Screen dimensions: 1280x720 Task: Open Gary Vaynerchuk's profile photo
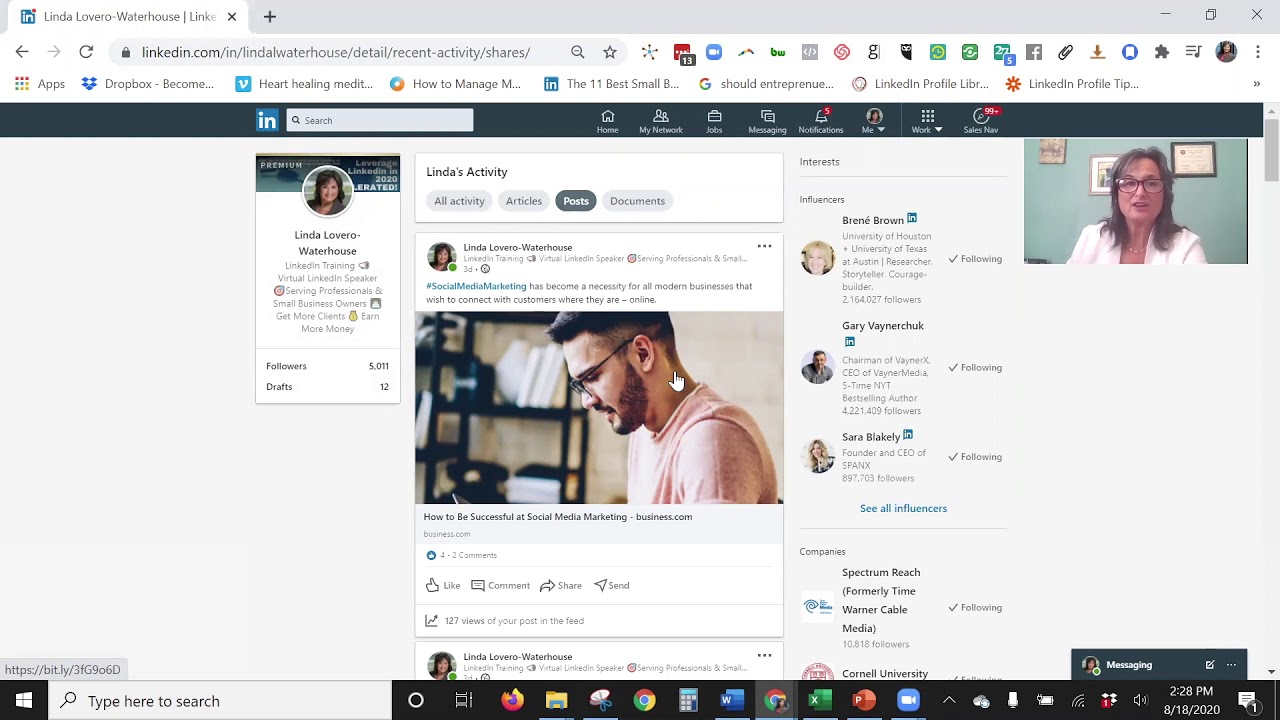pyautogui.click(x=817, y=367)
